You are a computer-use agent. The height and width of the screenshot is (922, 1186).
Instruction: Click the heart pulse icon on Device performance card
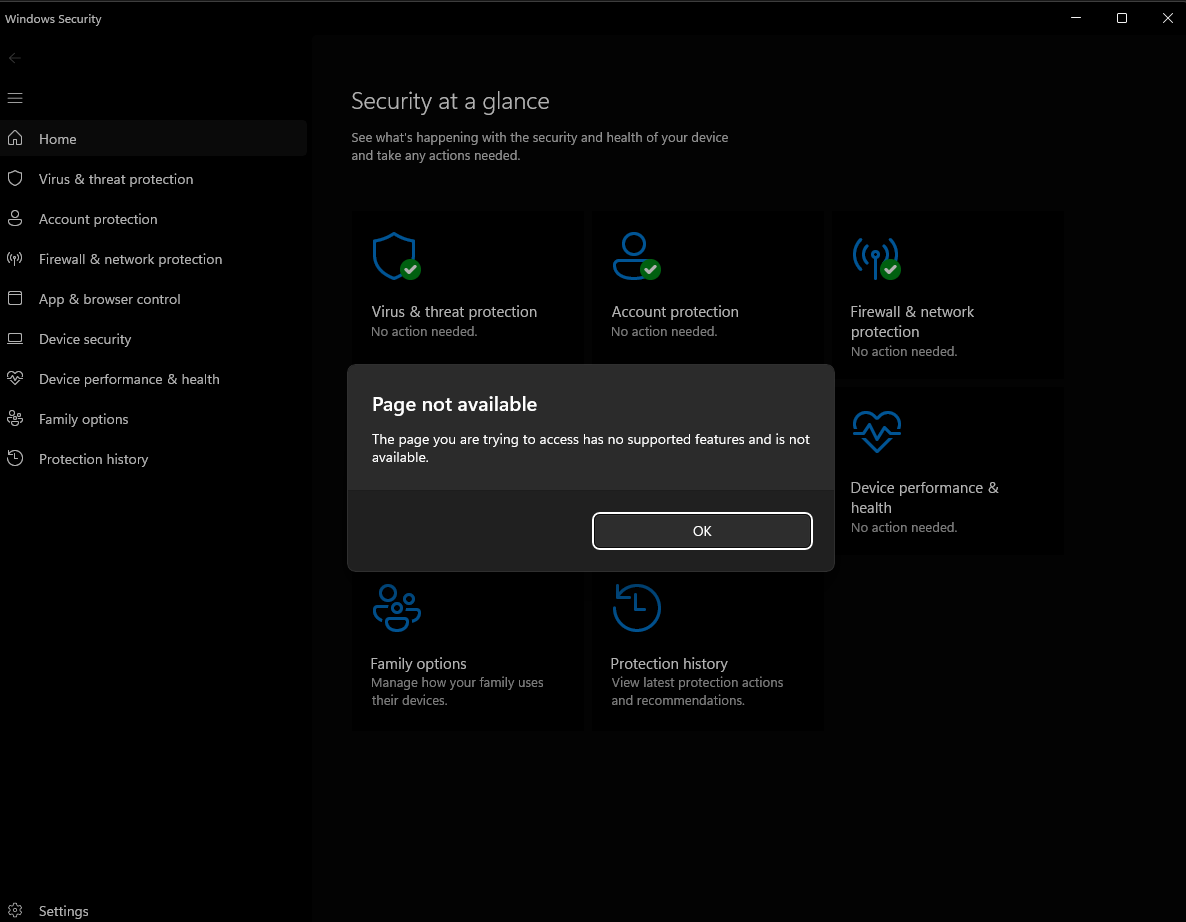[877, 432]
